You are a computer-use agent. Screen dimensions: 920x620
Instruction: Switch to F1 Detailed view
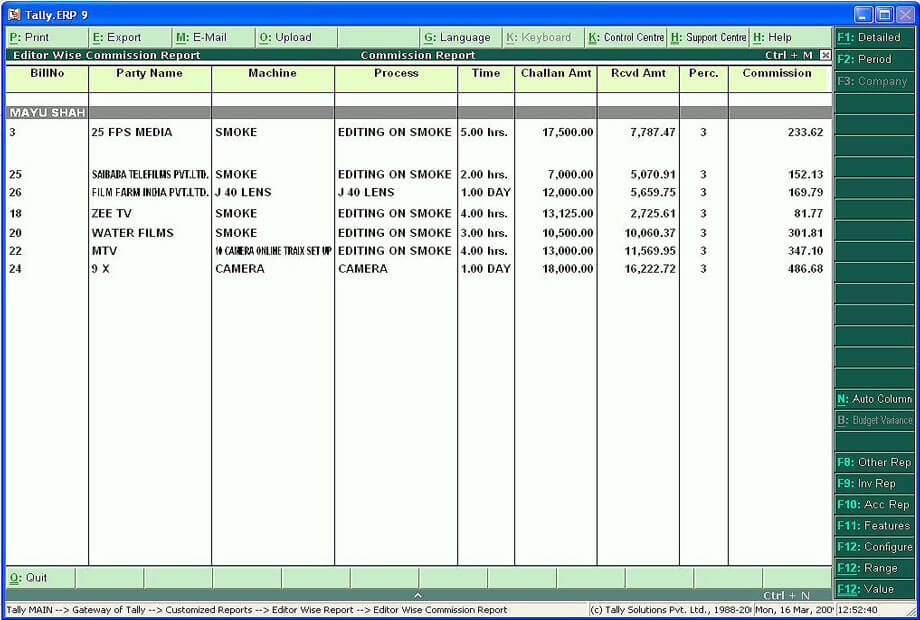874,38
